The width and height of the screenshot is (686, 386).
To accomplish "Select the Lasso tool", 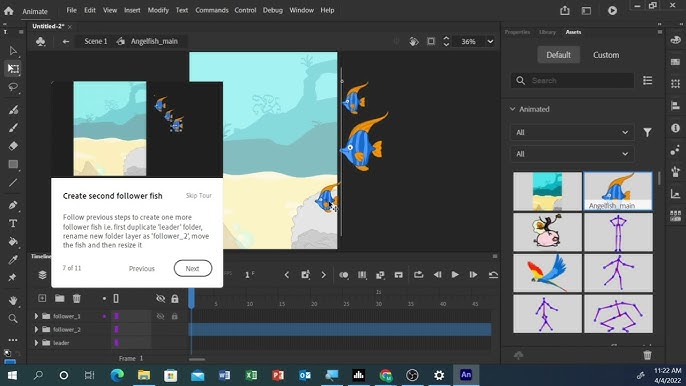I will pos(13,87).
